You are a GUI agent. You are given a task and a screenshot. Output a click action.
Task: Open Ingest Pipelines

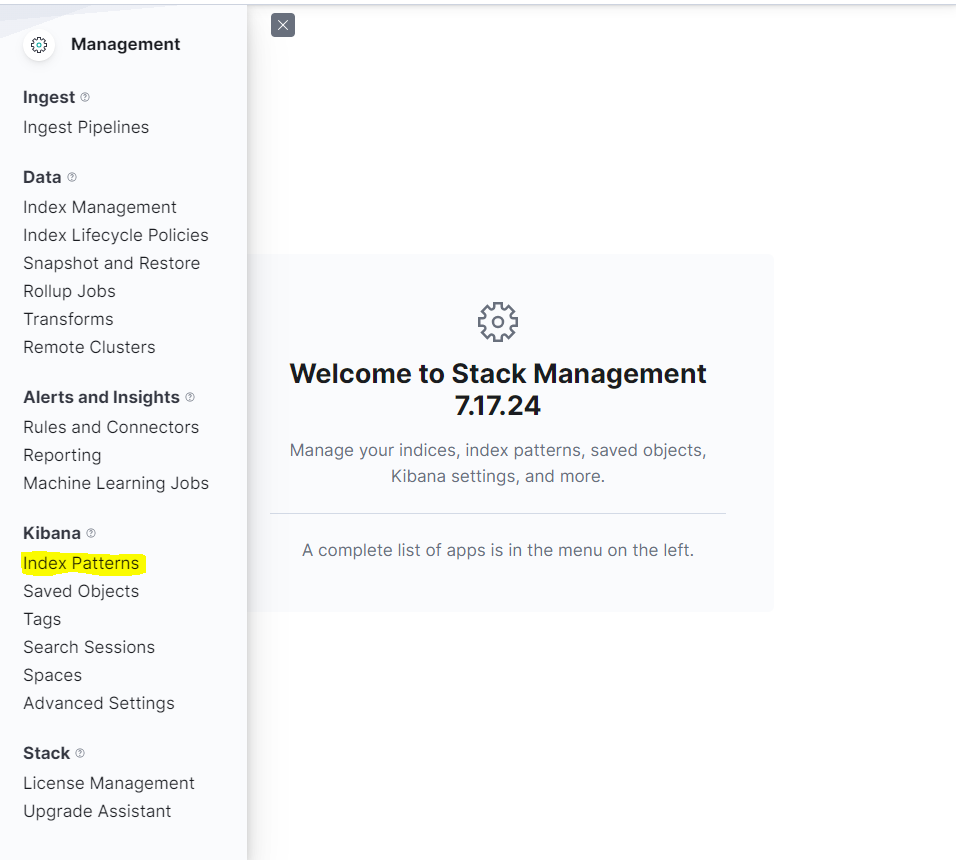[86, 127]
